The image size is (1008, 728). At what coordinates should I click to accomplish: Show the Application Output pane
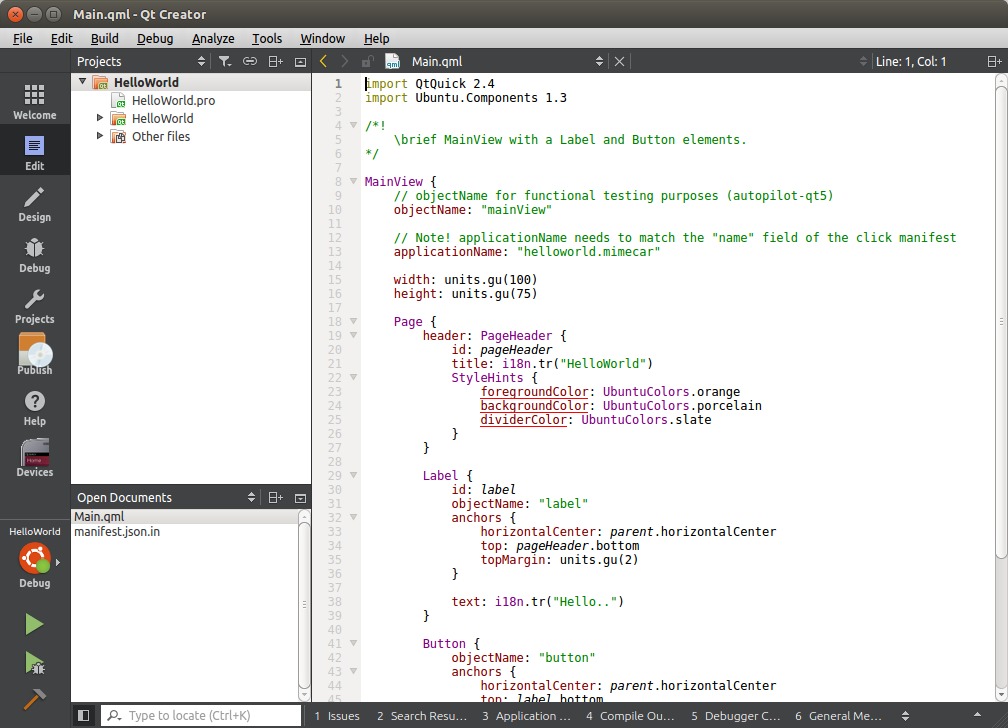click(526, 716)
